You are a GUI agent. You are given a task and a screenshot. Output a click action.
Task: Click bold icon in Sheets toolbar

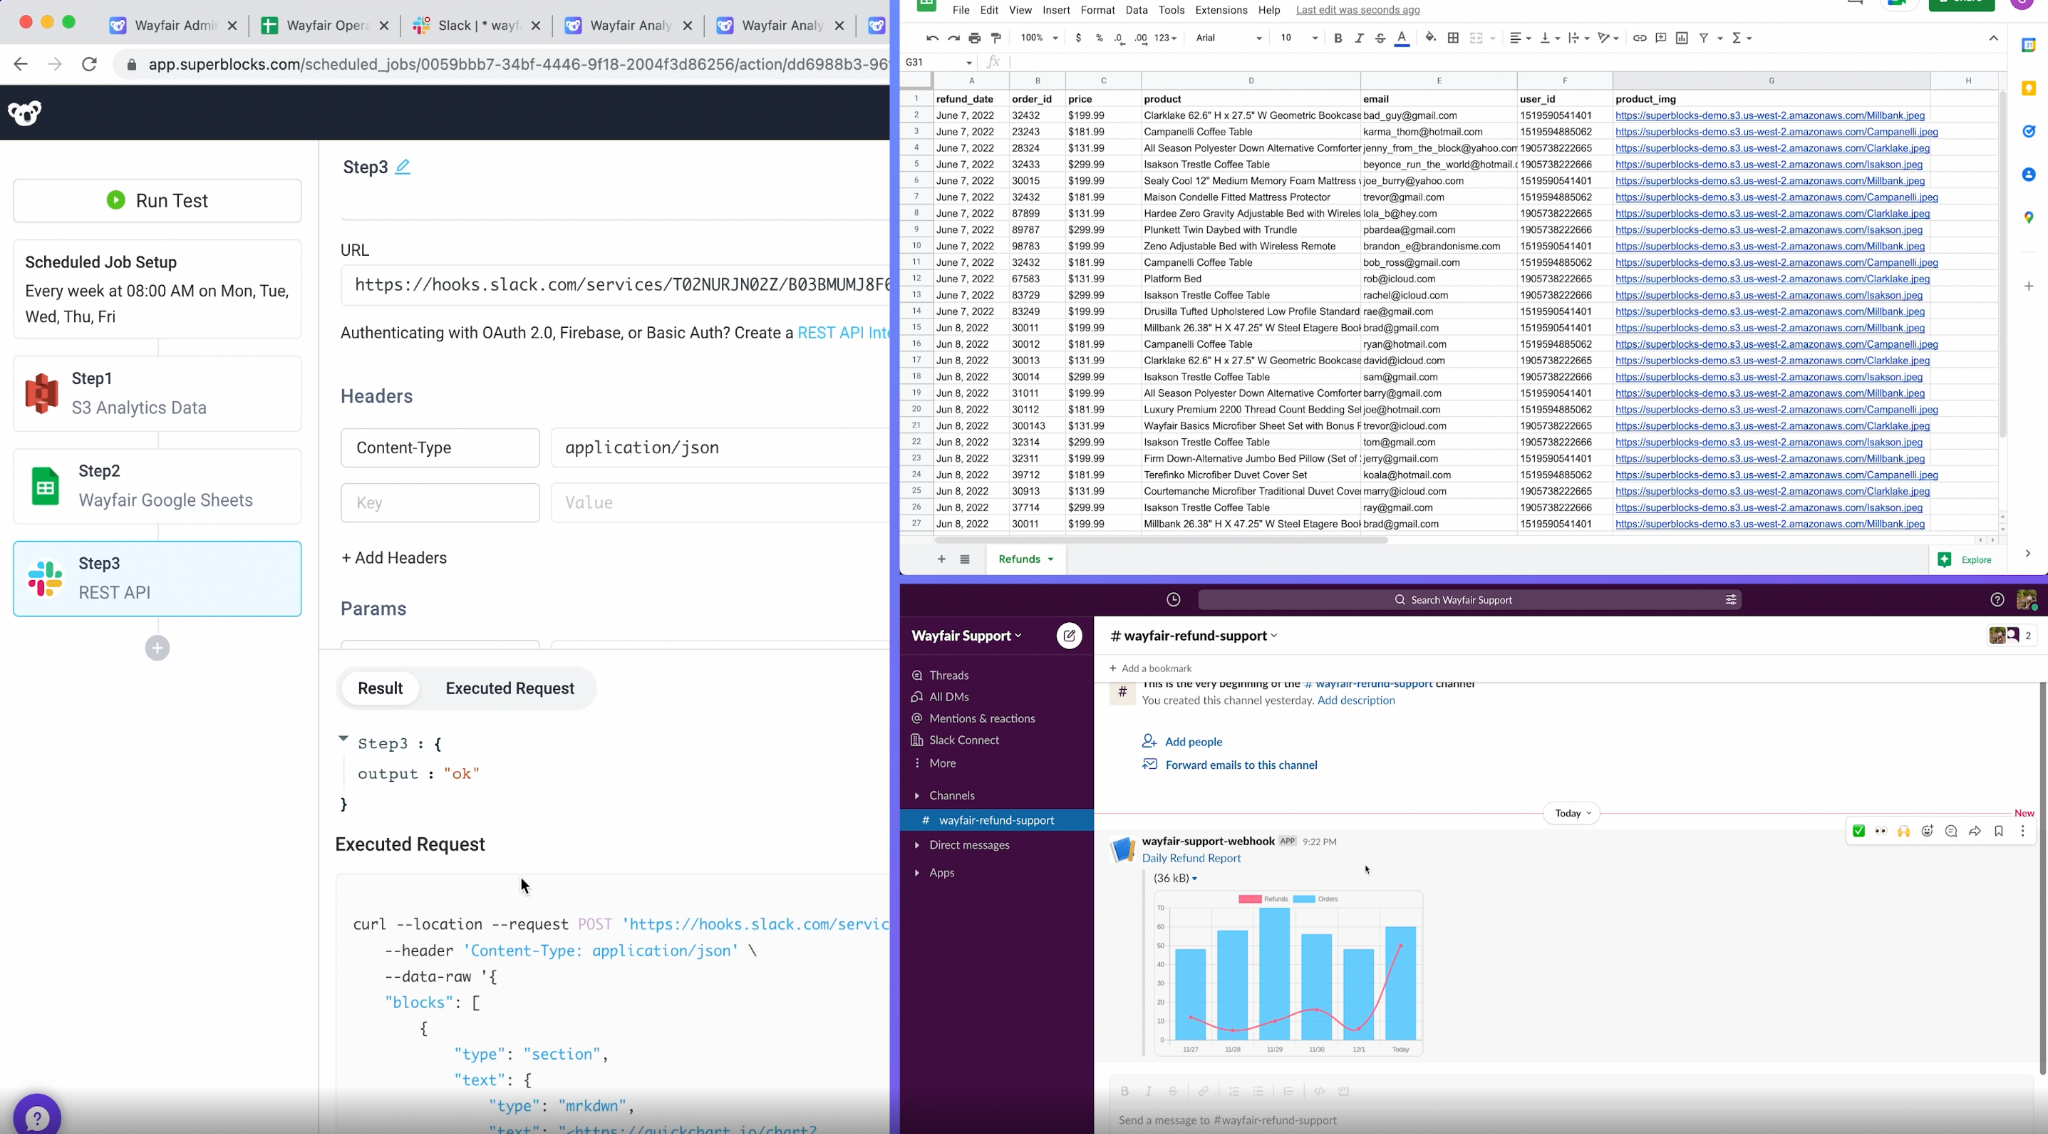1338,38
